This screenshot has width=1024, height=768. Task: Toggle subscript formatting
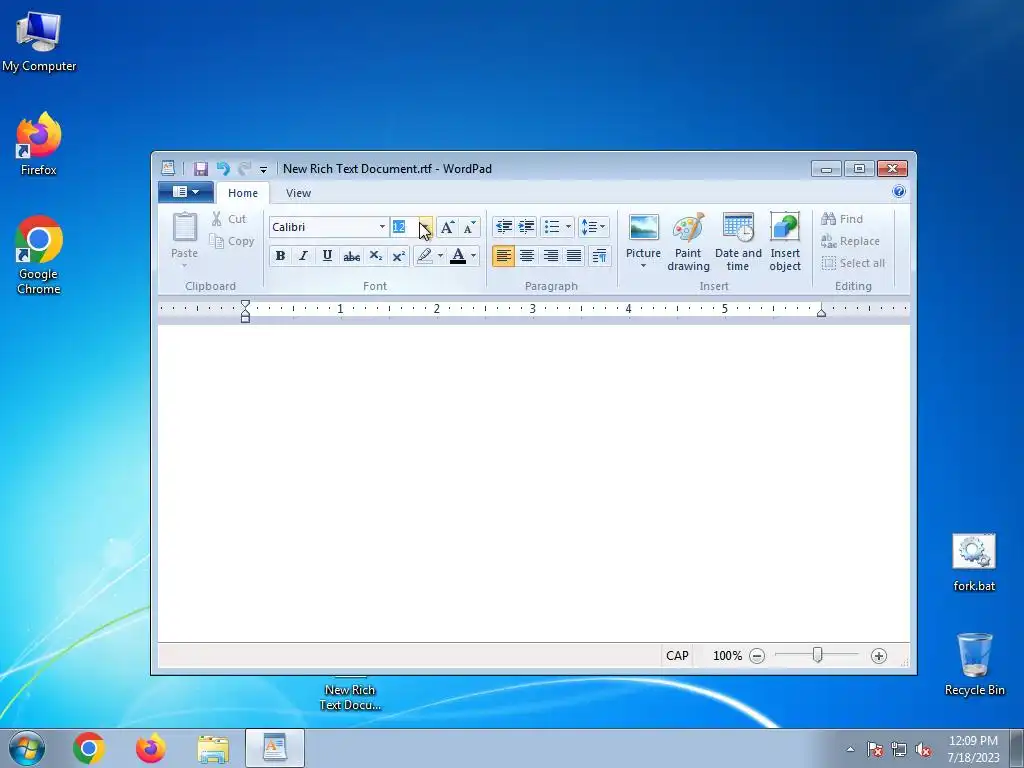tap(376, 256)
